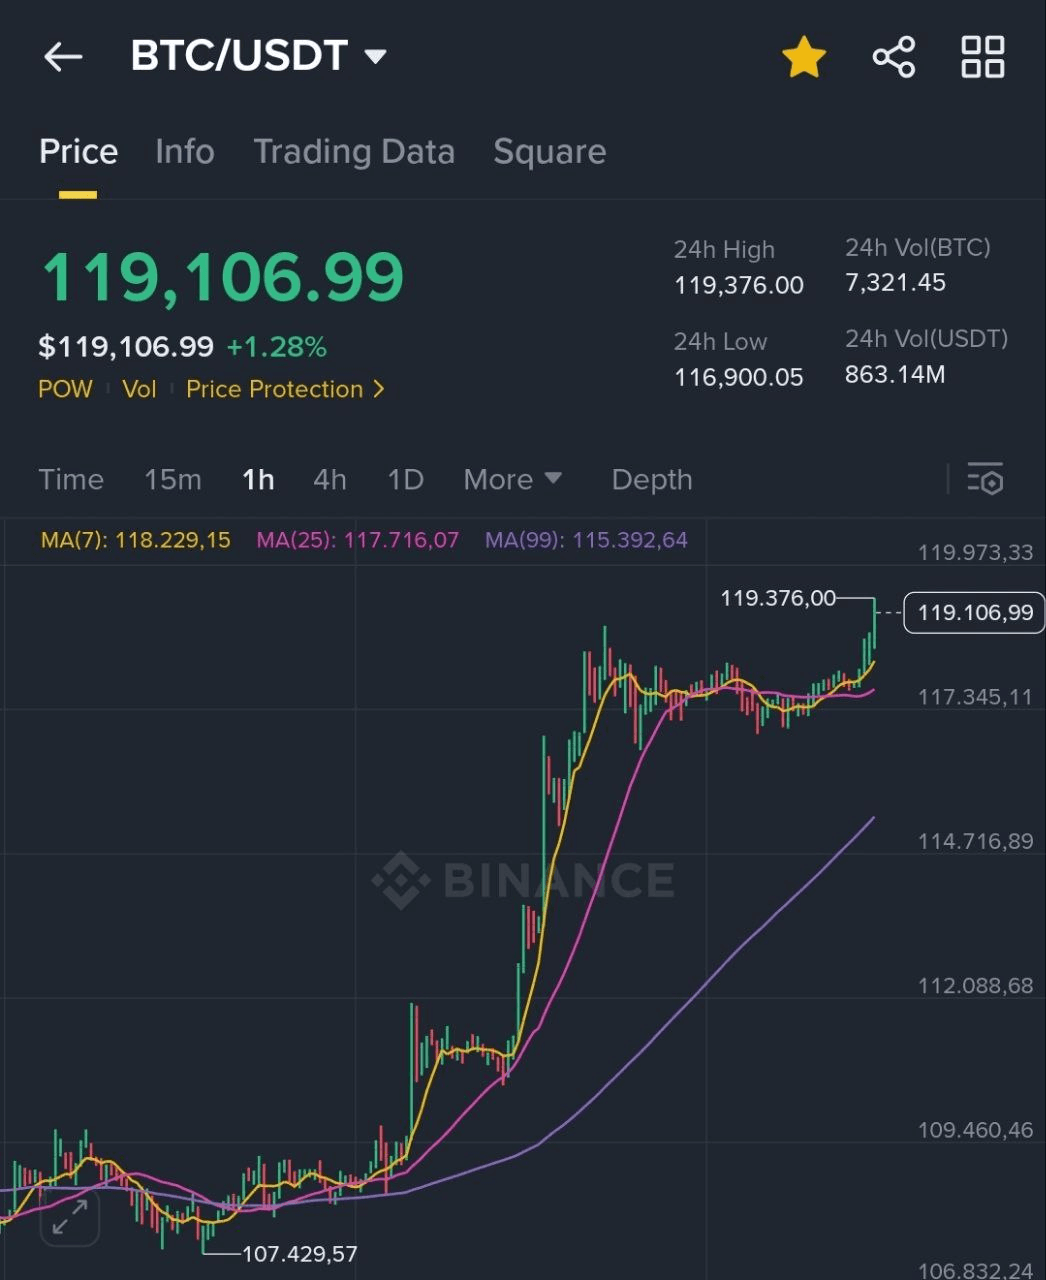Open the Square tab
This screenshot has height=1280, width=1046.
(549, 151)
